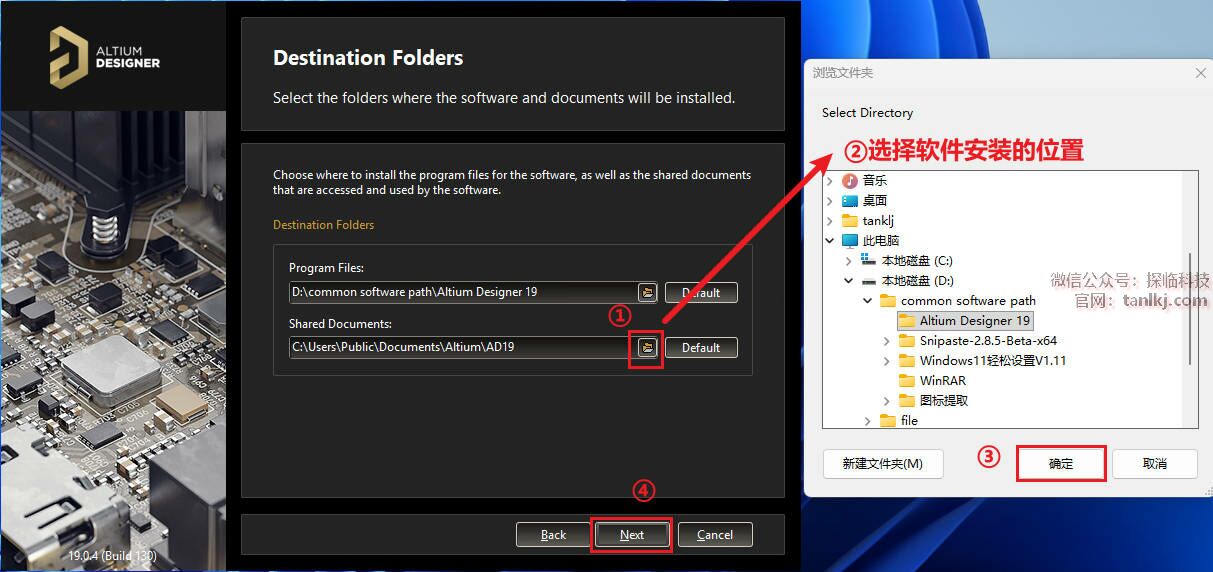
Task: Select the Altium Designer 19 tree row
Action: click(x=965, y=321)
